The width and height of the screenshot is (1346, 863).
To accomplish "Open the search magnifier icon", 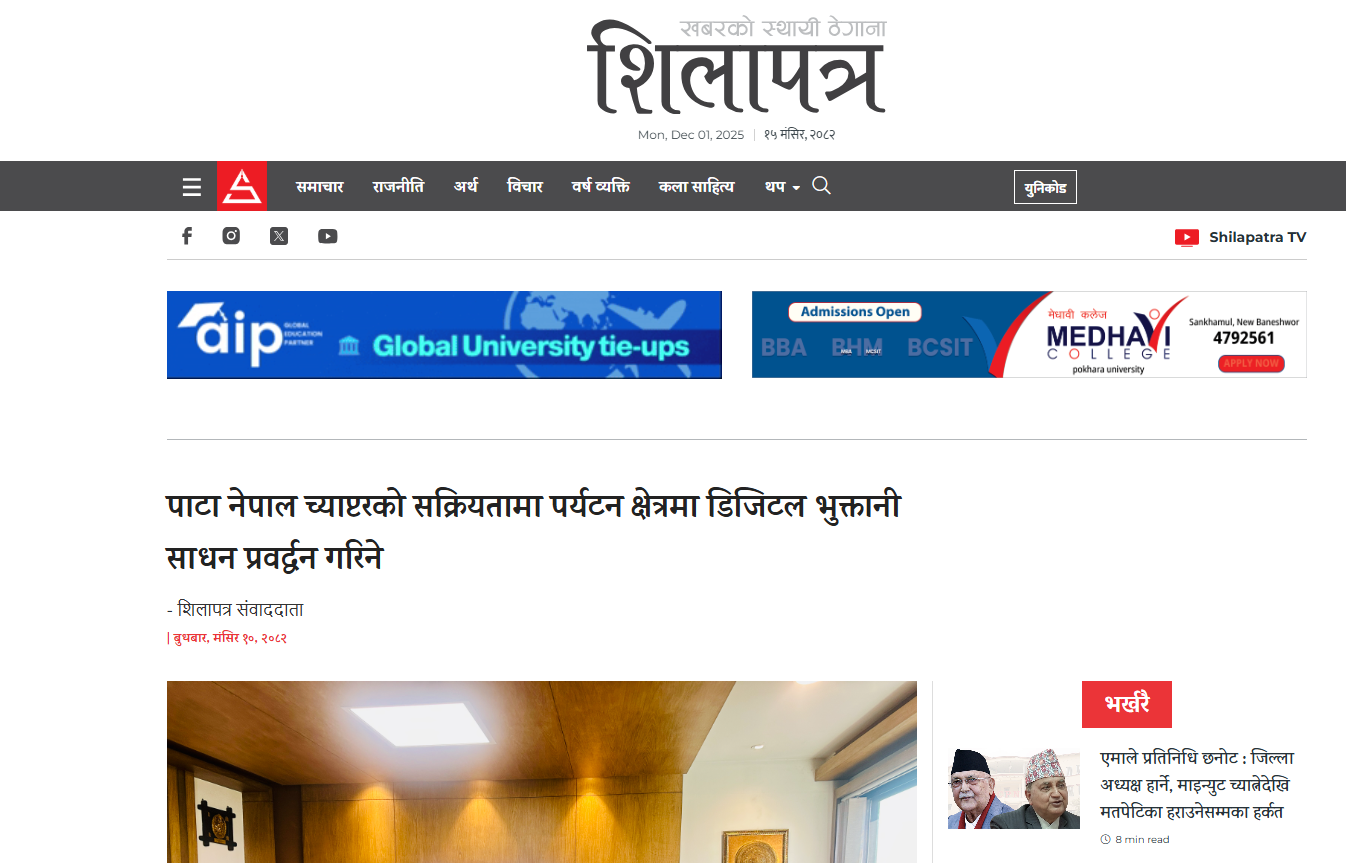I will (x=821, y=186).
